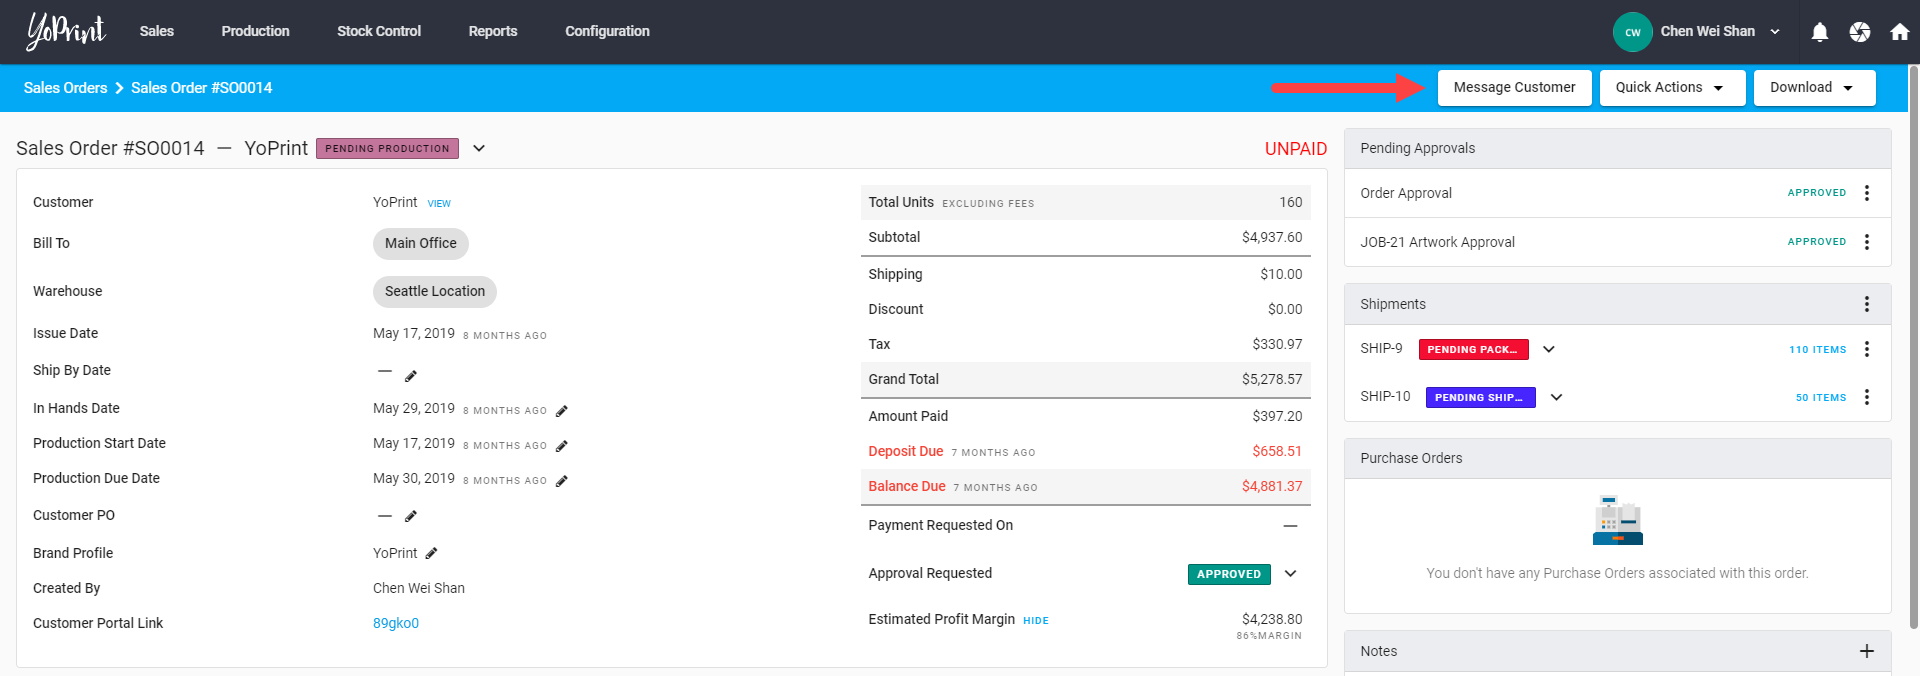Click the CW user avatar
Screen dimensions: 1920x676
click(x=1633, y=32)
